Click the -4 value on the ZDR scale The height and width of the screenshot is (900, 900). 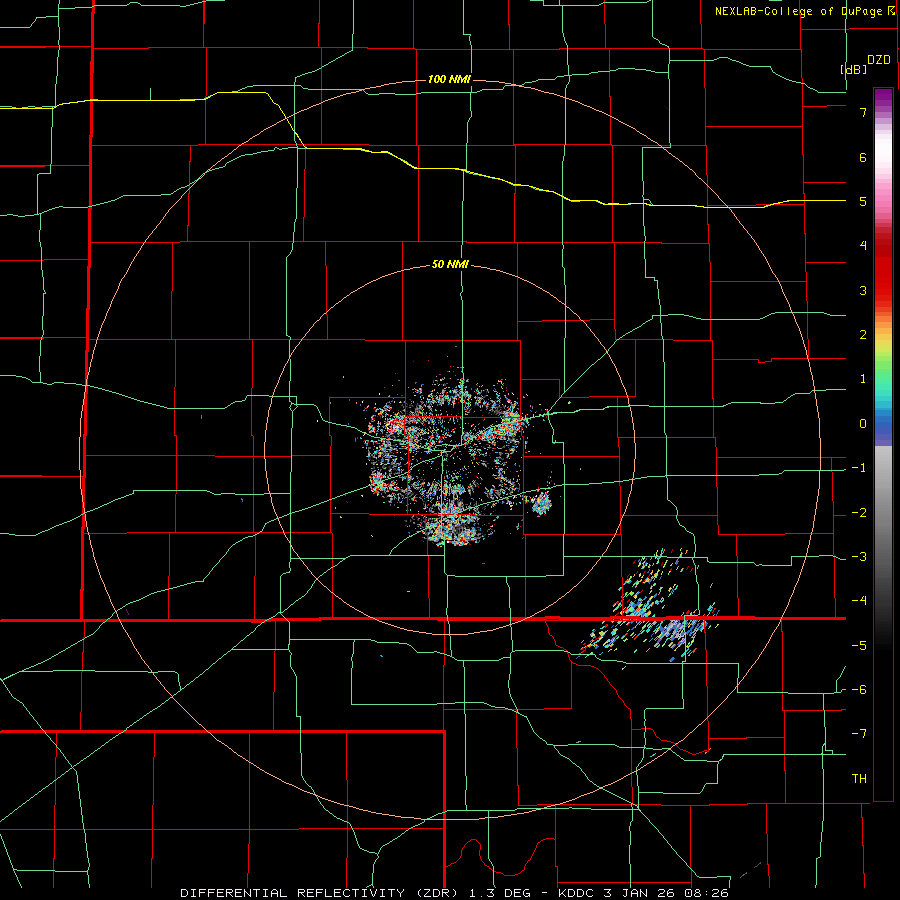(859, 601)
